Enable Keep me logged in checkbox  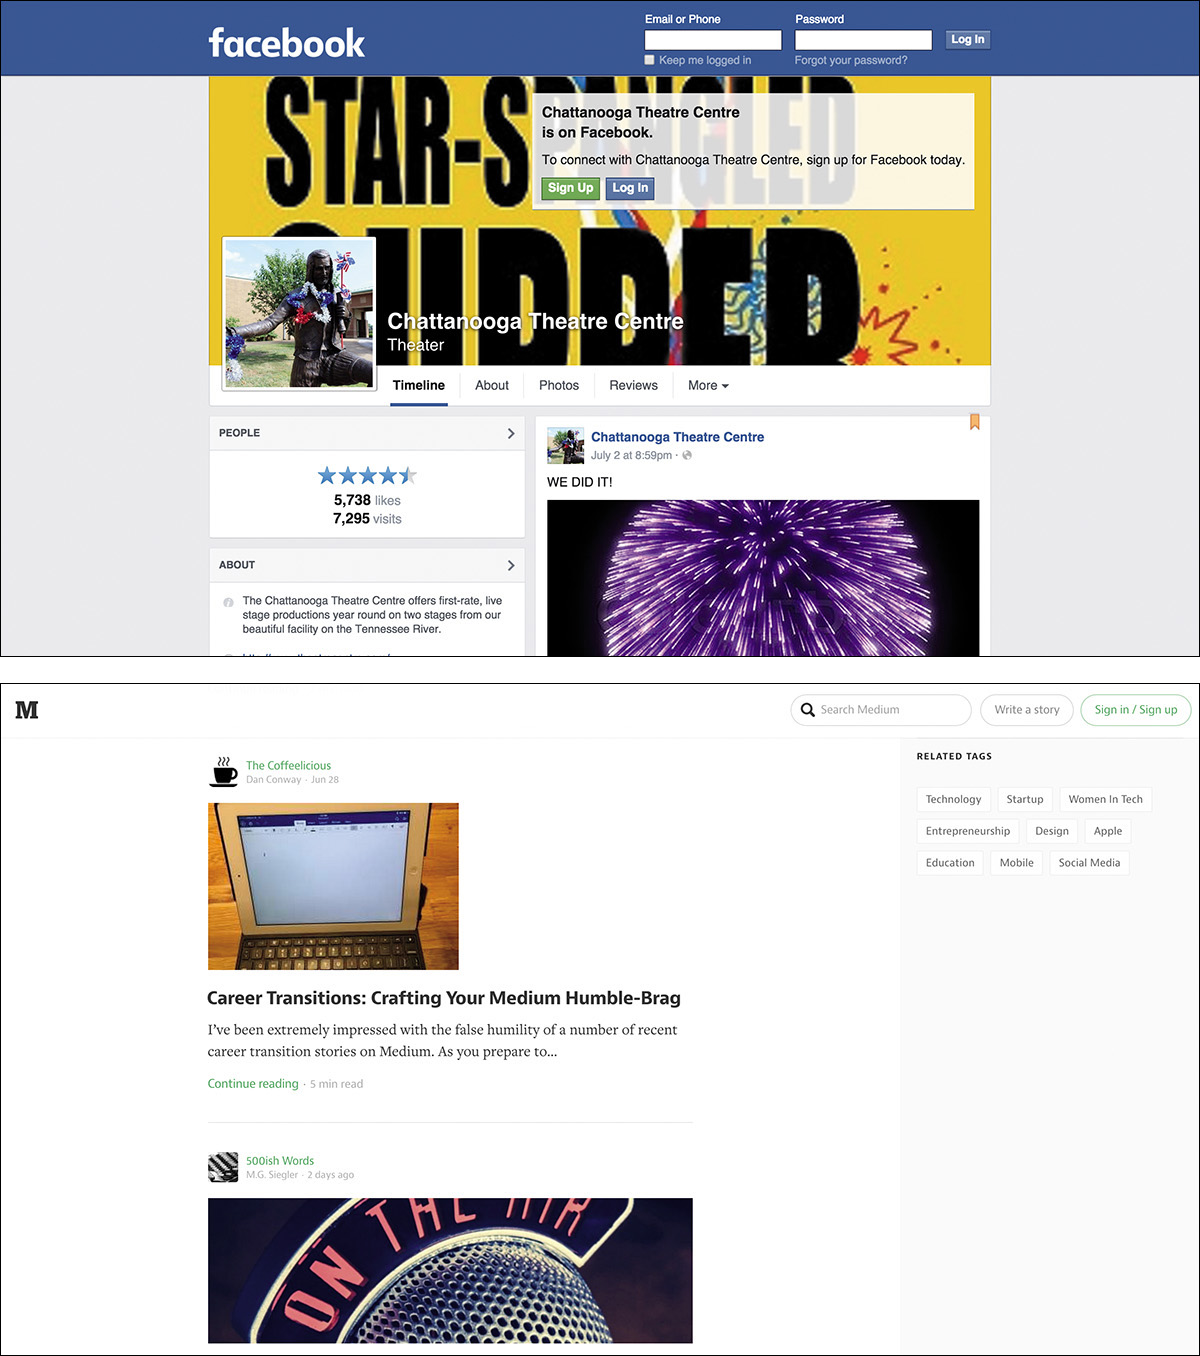pyautogui.click(x=650, y=60)
